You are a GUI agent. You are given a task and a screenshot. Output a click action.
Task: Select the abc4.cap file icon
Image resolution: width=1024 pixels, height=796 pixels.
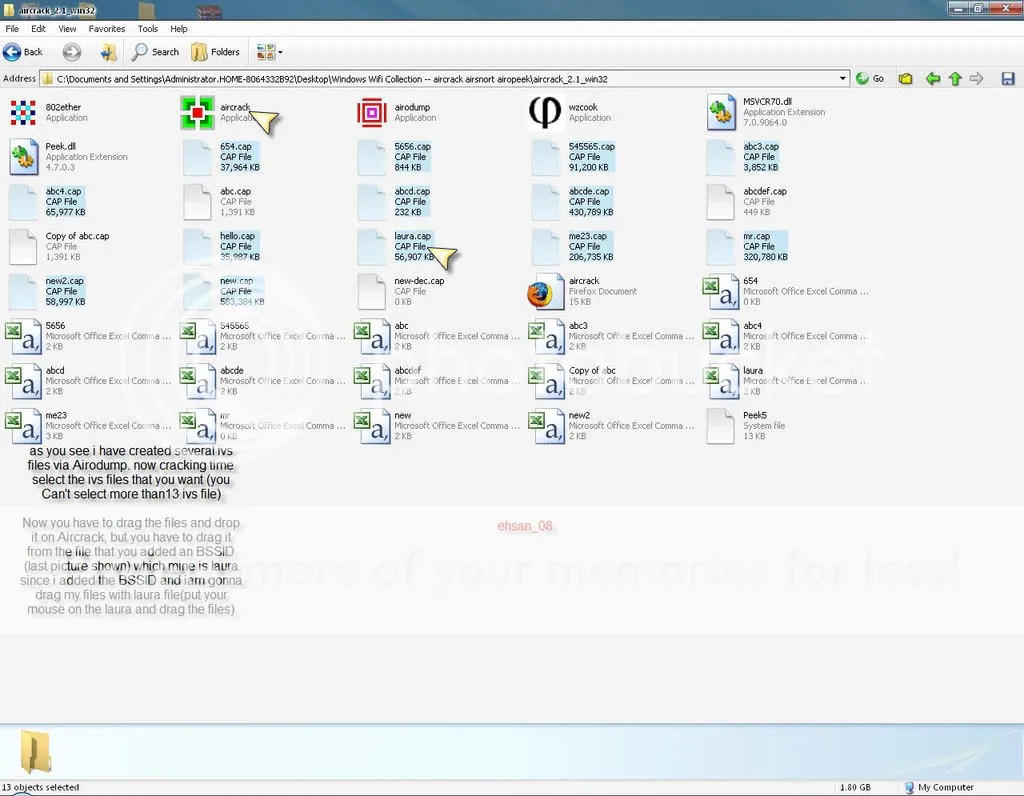(23, 202)
